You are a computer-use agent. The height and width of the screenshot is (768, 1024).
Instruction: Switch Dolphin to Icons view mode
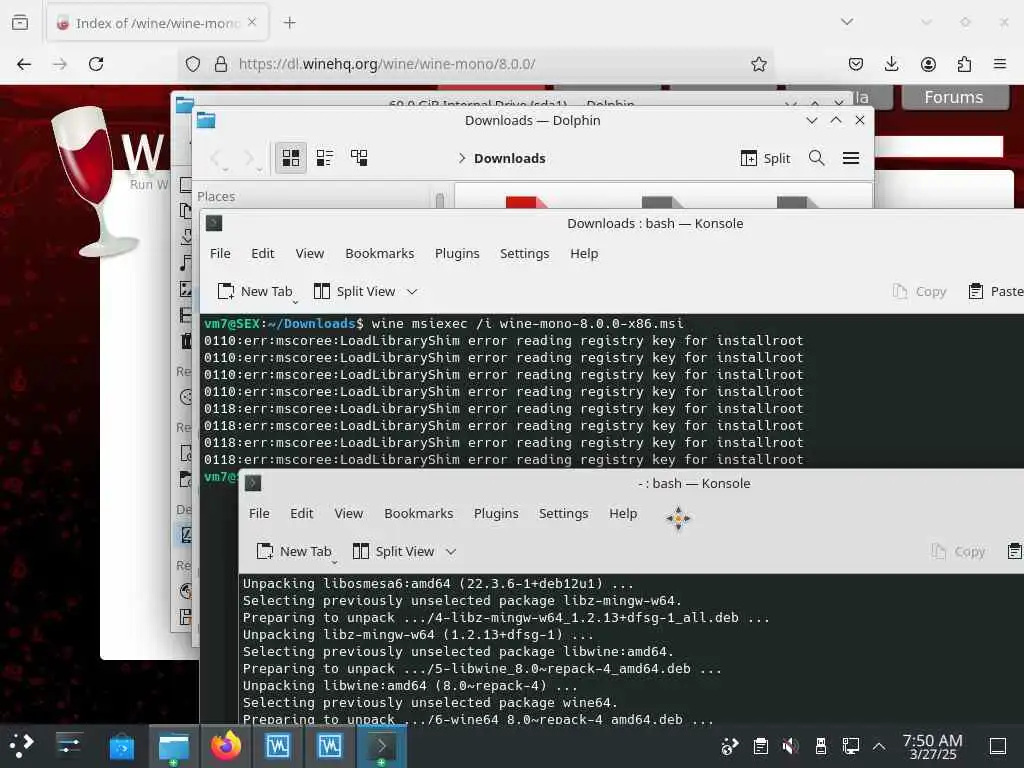[291, 158]
